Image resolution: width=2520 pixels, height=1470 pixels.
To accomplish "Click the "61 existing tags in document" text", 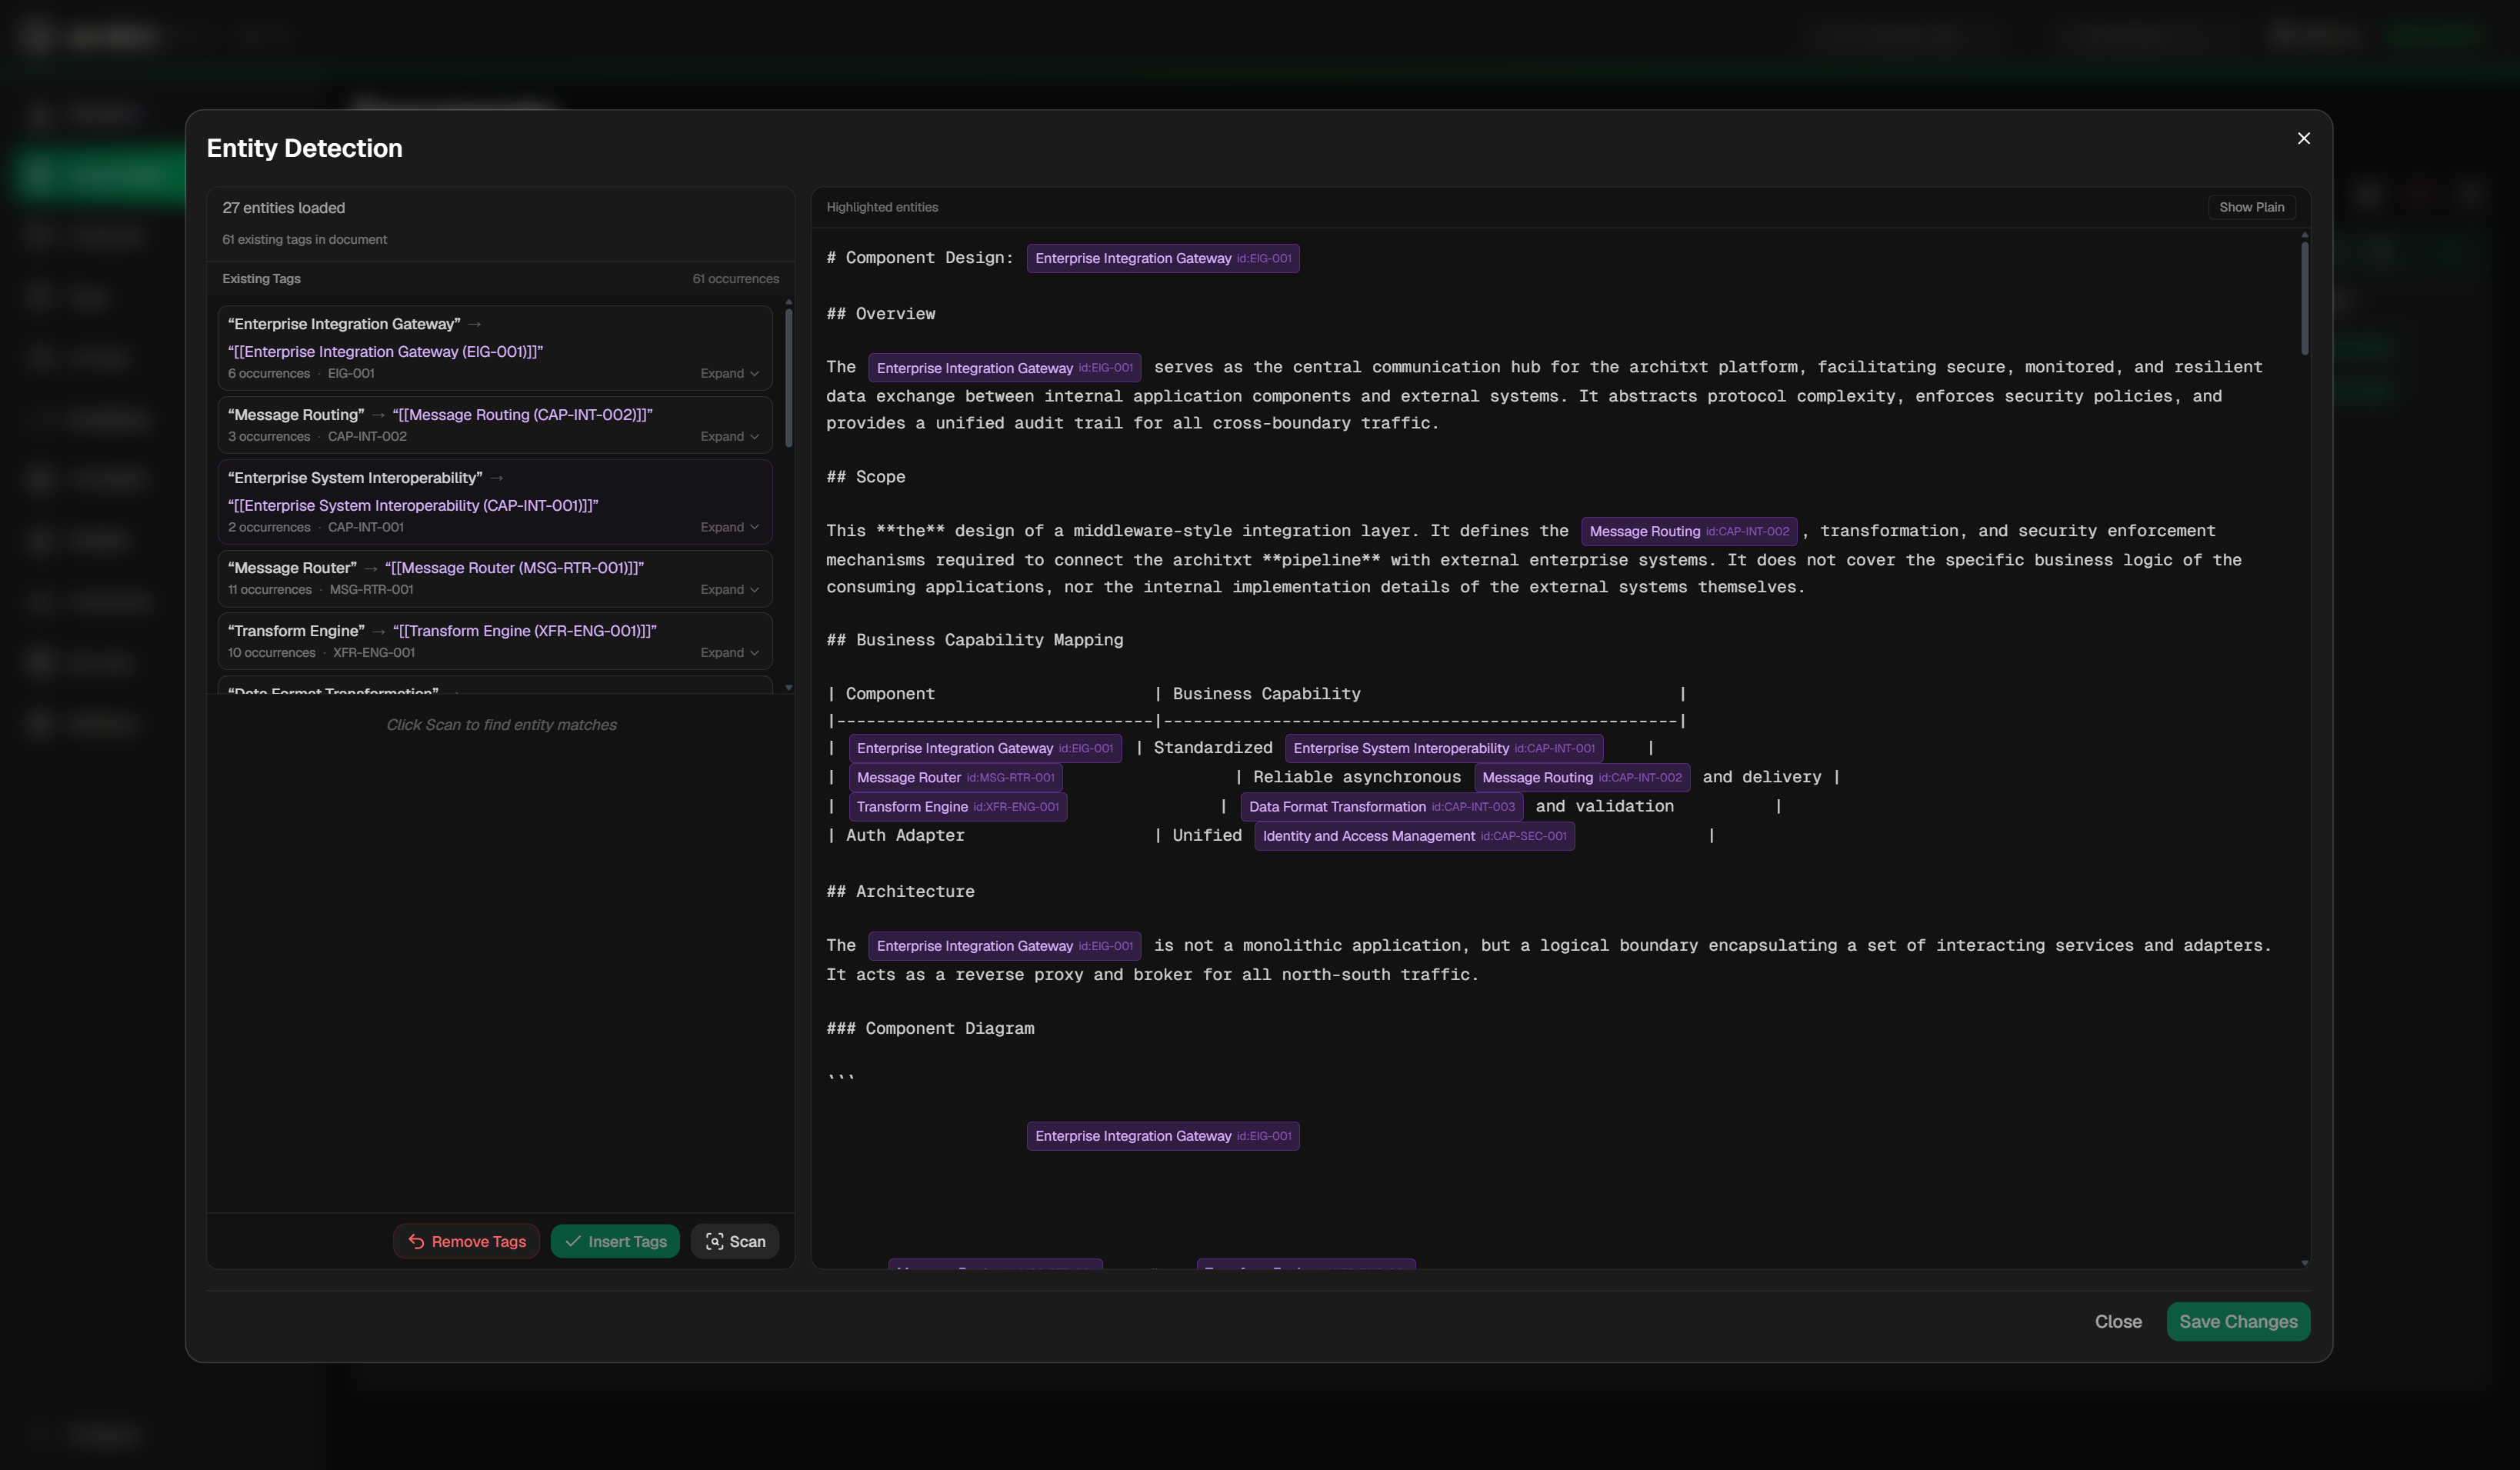I will (304, 239).
